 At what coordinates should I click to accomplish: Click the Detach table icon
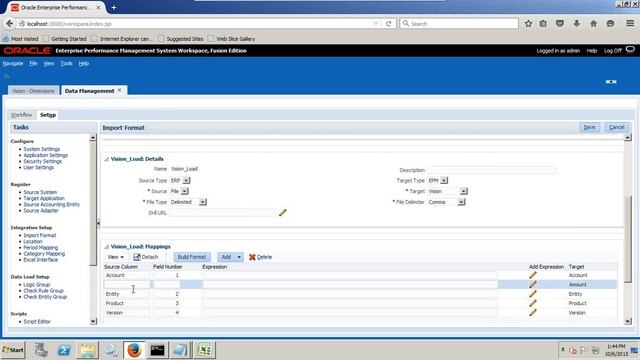pos(137,257)
